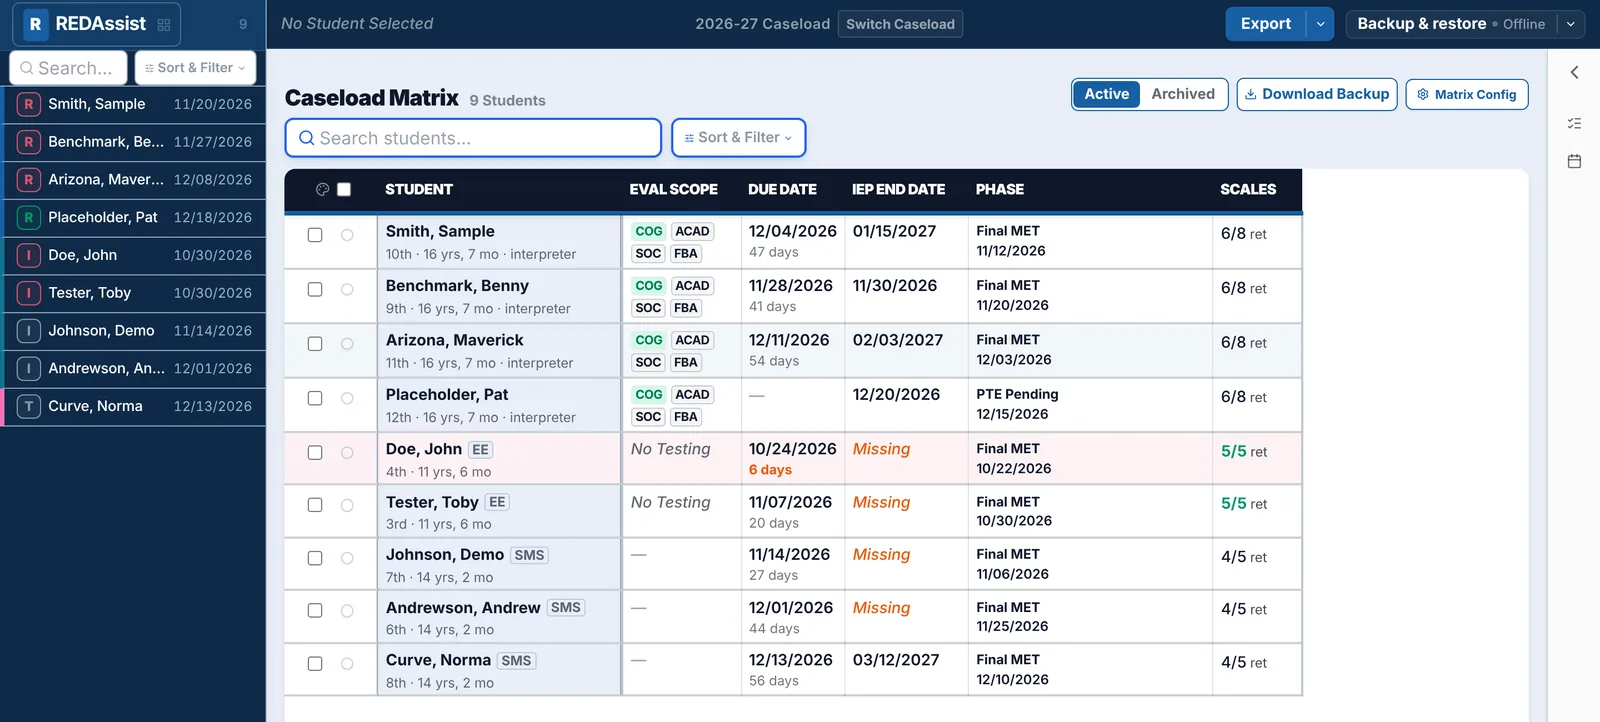Open the sidebar Sort & Filter dropdown
1600x722 pixels.
click(196, 68)
